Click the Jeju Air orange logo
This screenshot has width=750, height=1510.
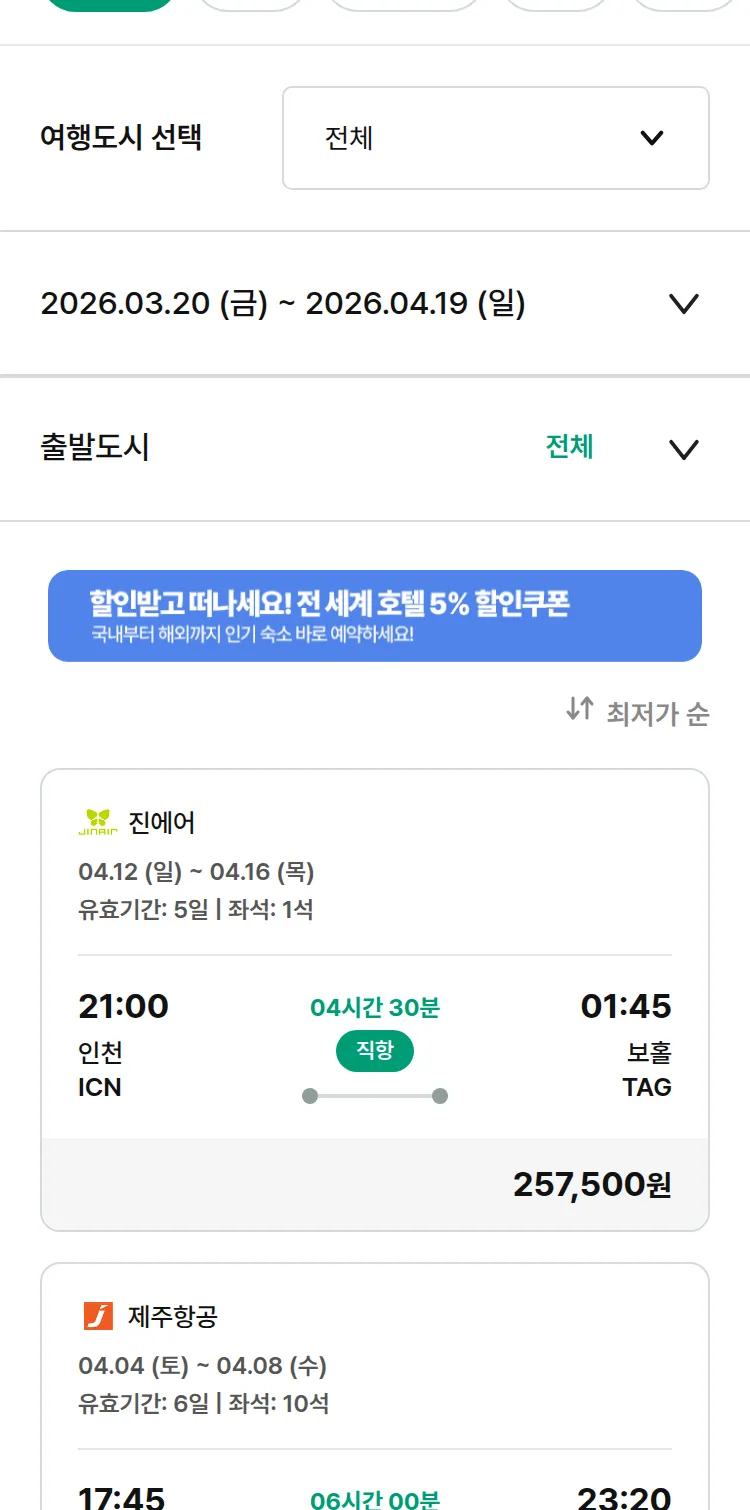98,1316
